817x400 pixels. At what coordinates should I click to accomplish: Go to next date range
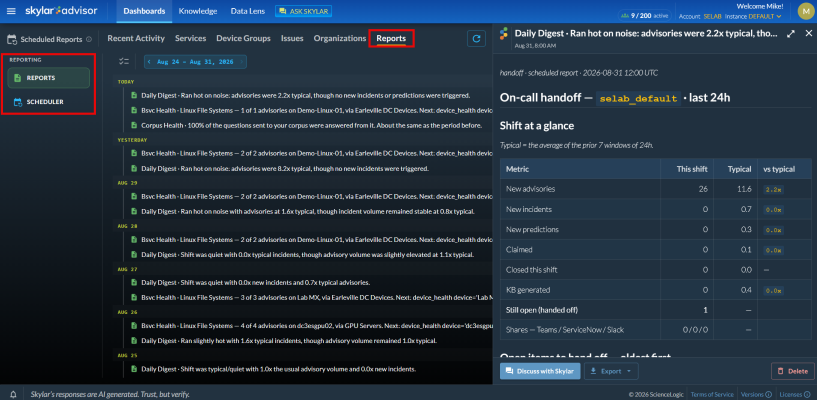pyautogui.click(x=241, y=62)
